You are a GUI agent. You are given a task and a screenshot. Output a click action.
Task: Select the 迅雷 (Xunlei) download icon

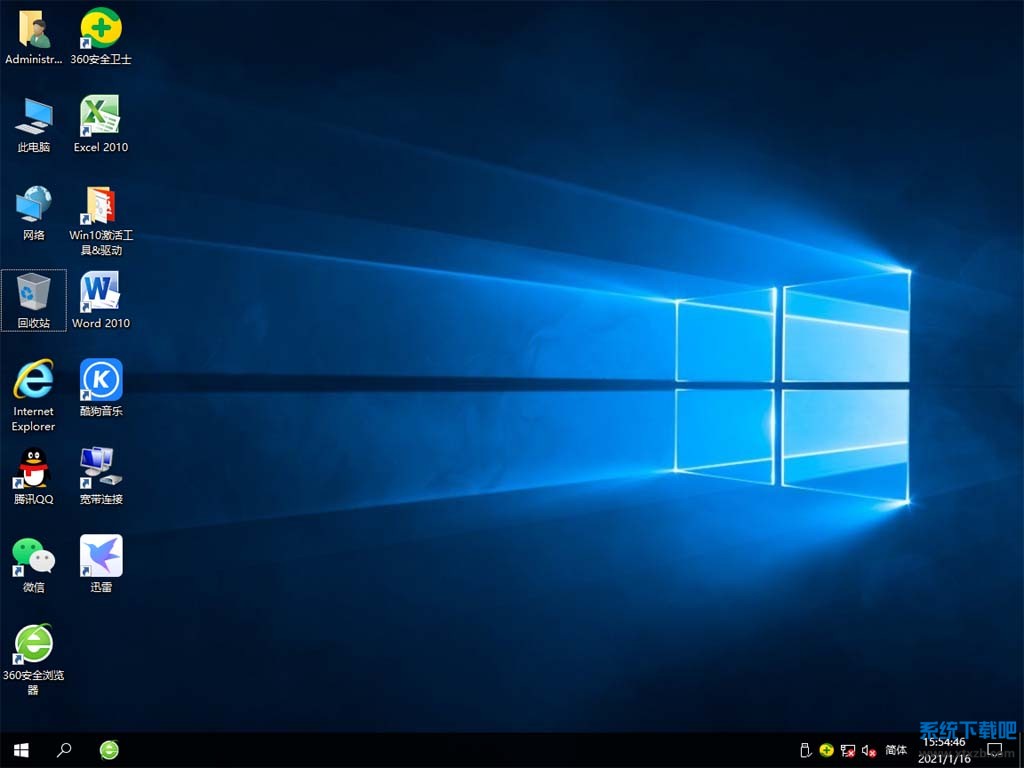coord(101,557)
